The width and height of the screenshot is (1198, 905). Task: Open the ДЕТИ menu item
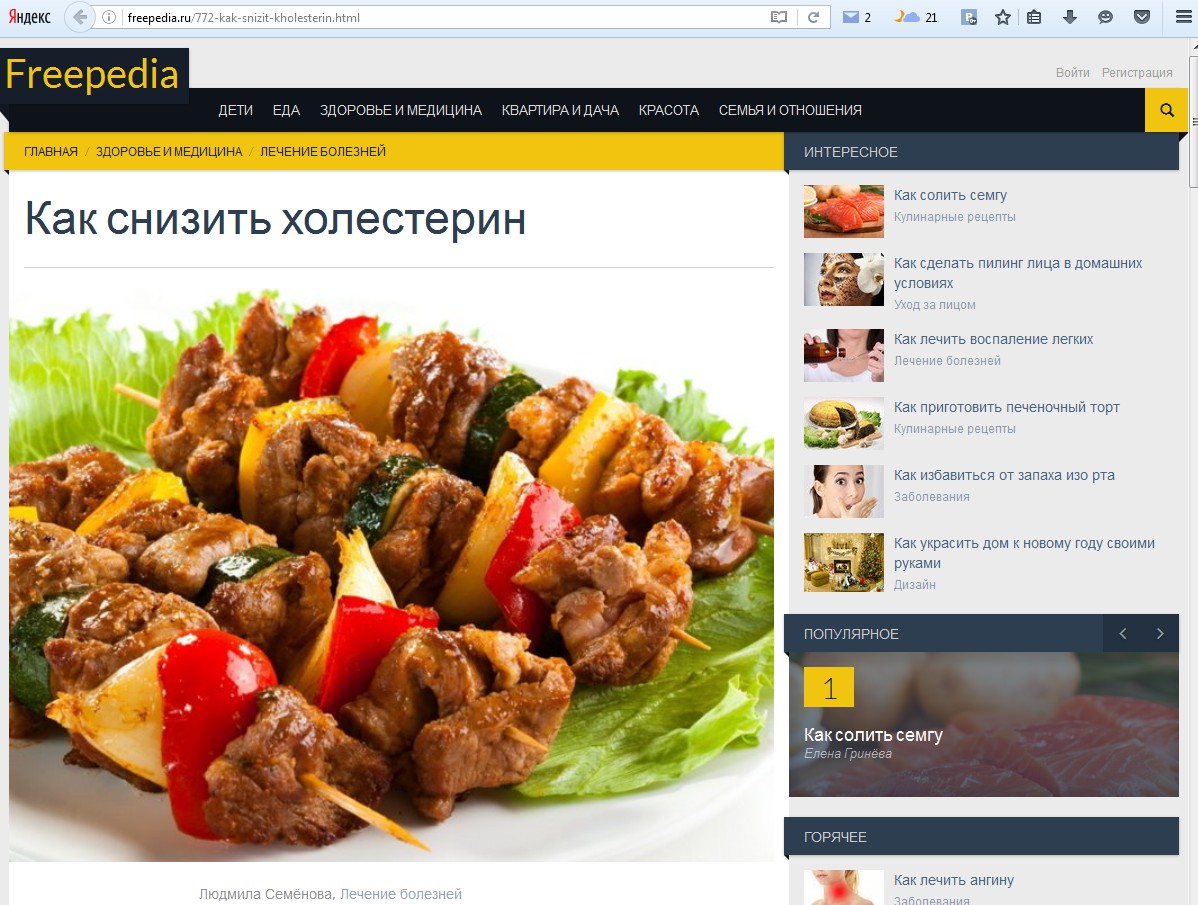tap(235, 110)
